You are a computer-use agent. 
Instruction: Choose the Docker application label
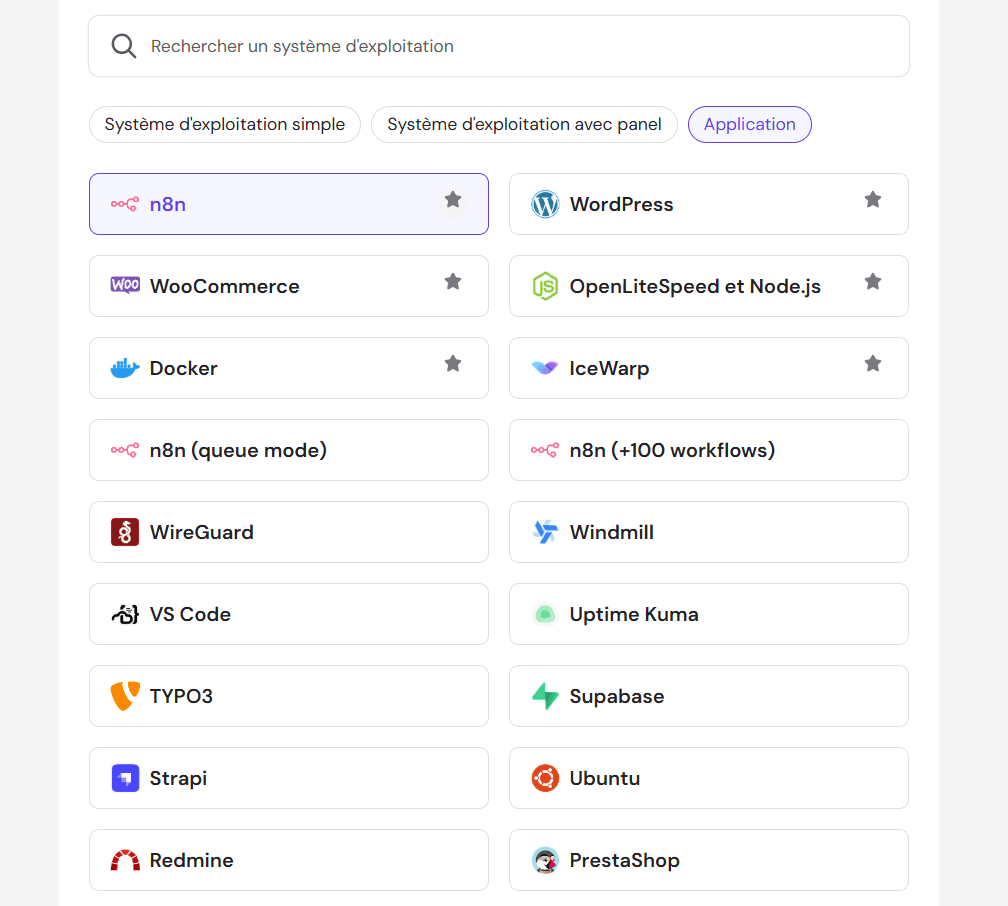(183, 368)
